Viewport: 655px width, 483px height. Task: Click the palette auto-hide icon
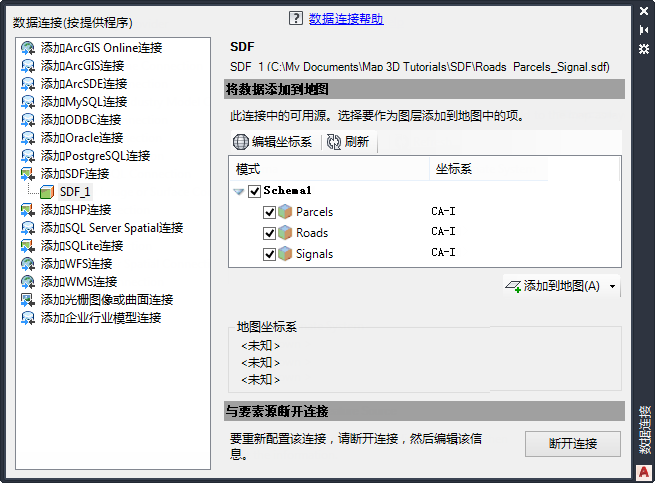click(644, 30)
